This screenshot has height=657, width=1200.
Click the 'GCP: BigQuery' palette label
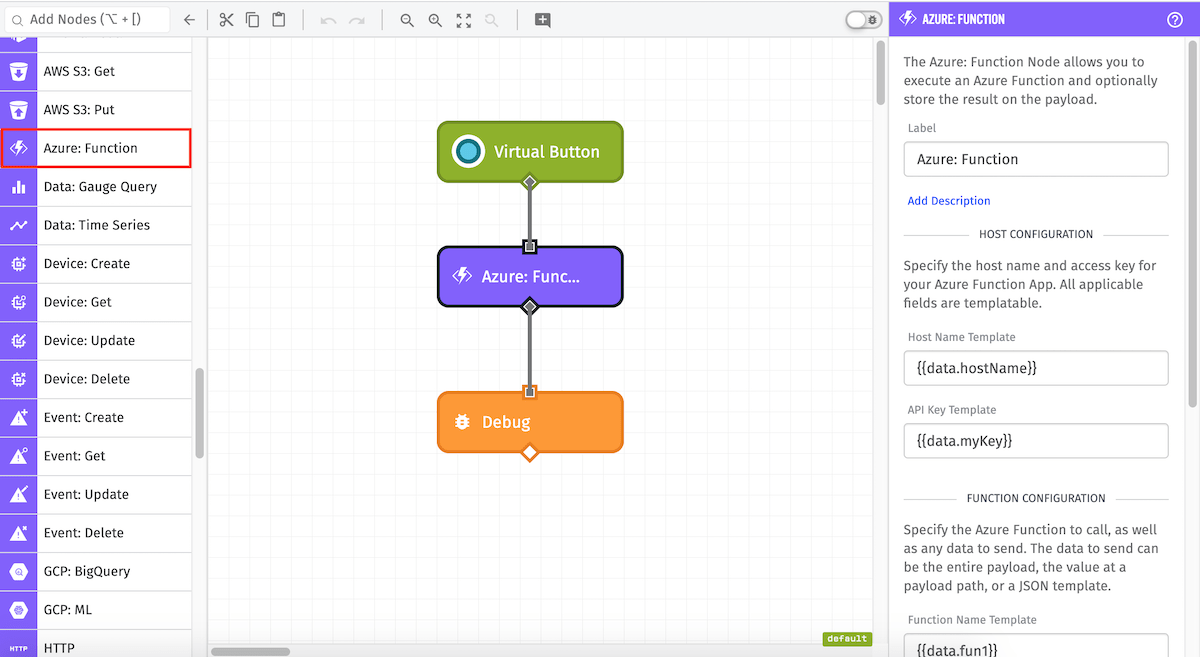87,572
